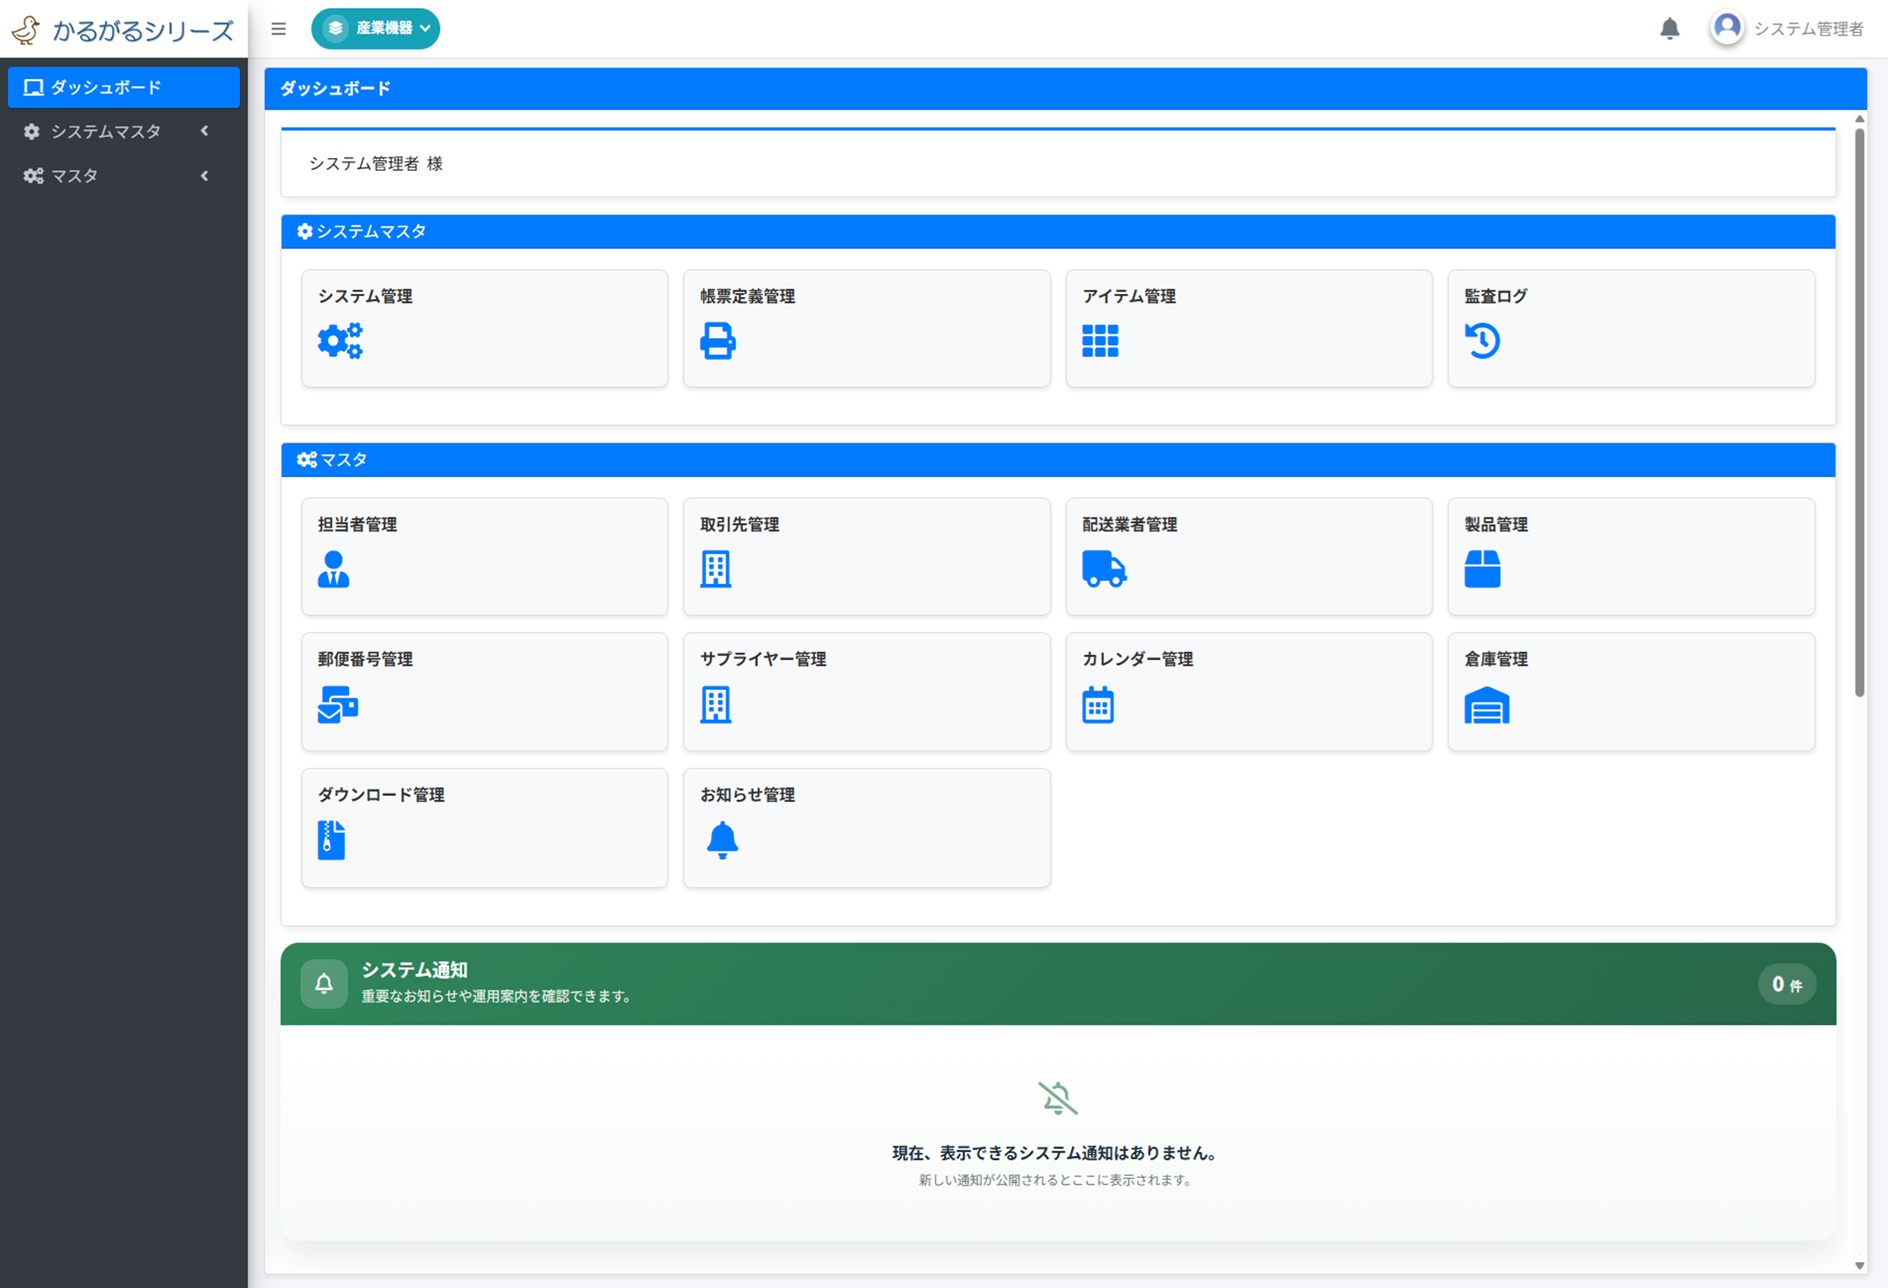This screenshot has height=1288, width=1888.
Task: Open the カレンダー管理 calendar icon
Action: [x=1098, y=705]
